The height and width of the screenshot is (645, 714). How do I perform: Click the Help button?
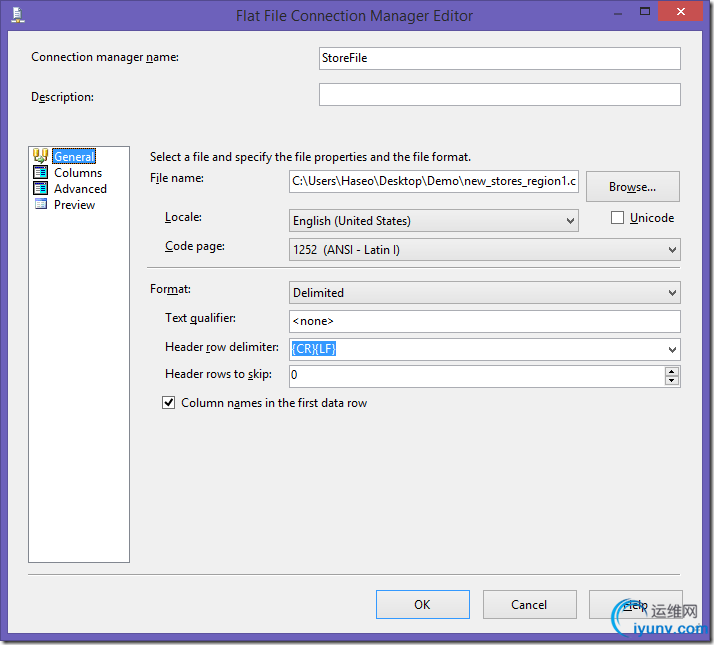tap(635, 604)
